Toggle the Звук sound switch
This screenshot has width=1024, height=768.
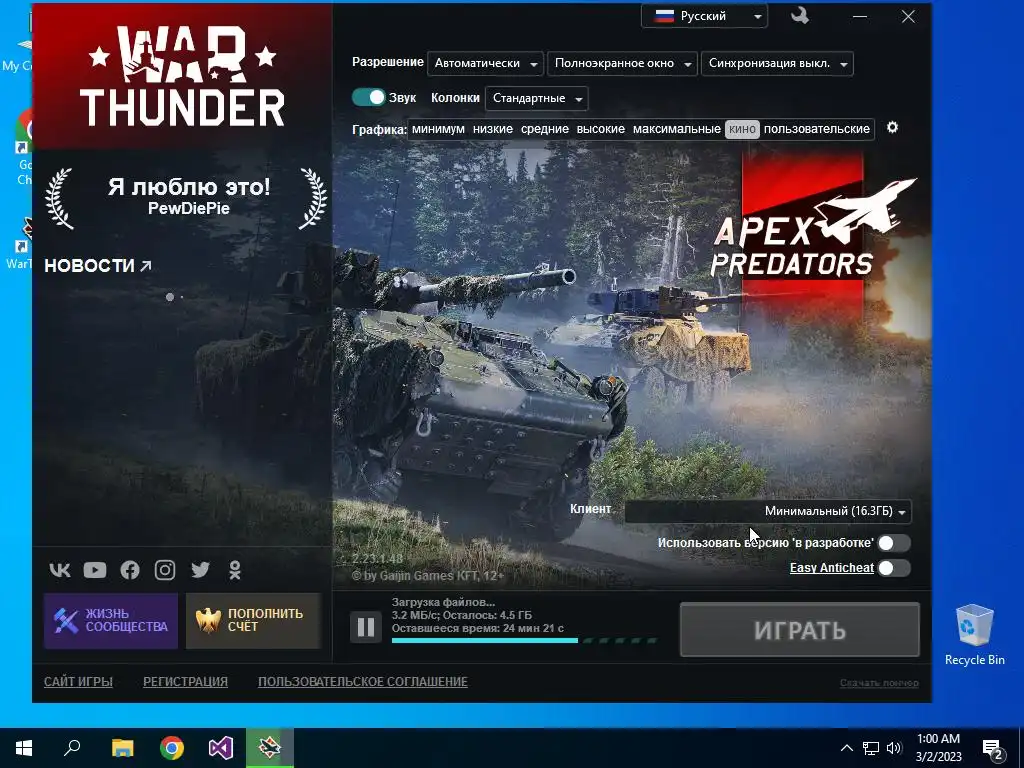[369, 97]
